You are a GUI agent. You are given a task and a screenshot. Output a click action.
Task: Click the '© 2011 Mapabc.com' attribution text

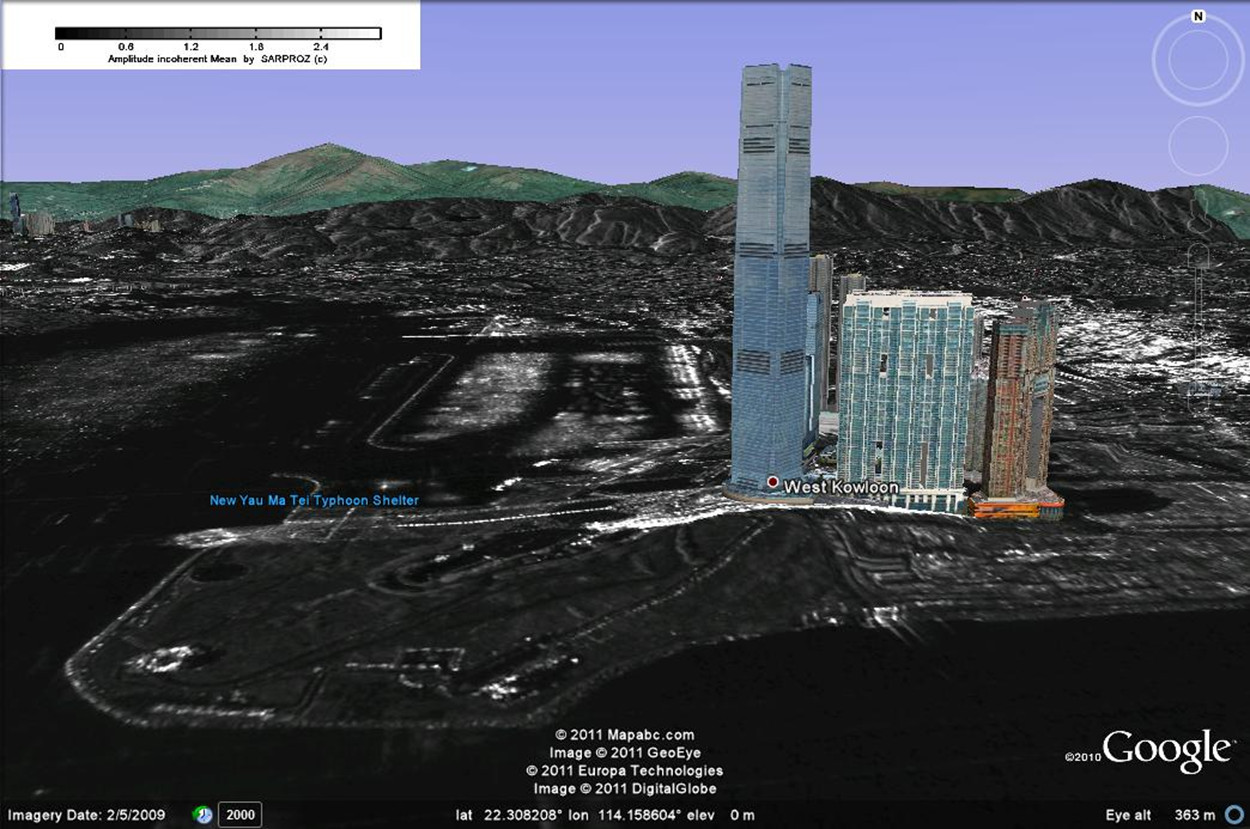click(625, 735)
